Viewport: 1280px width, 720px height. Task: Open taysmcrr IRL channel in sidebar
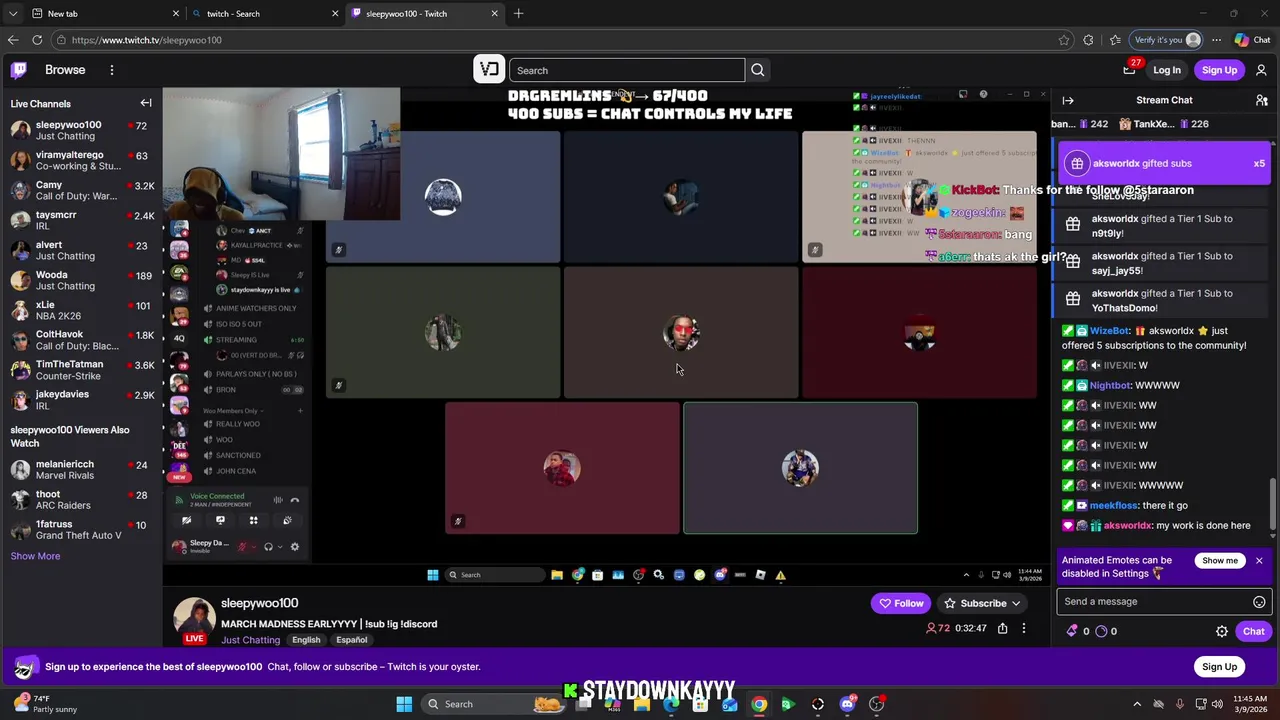(x=81, y=221)
